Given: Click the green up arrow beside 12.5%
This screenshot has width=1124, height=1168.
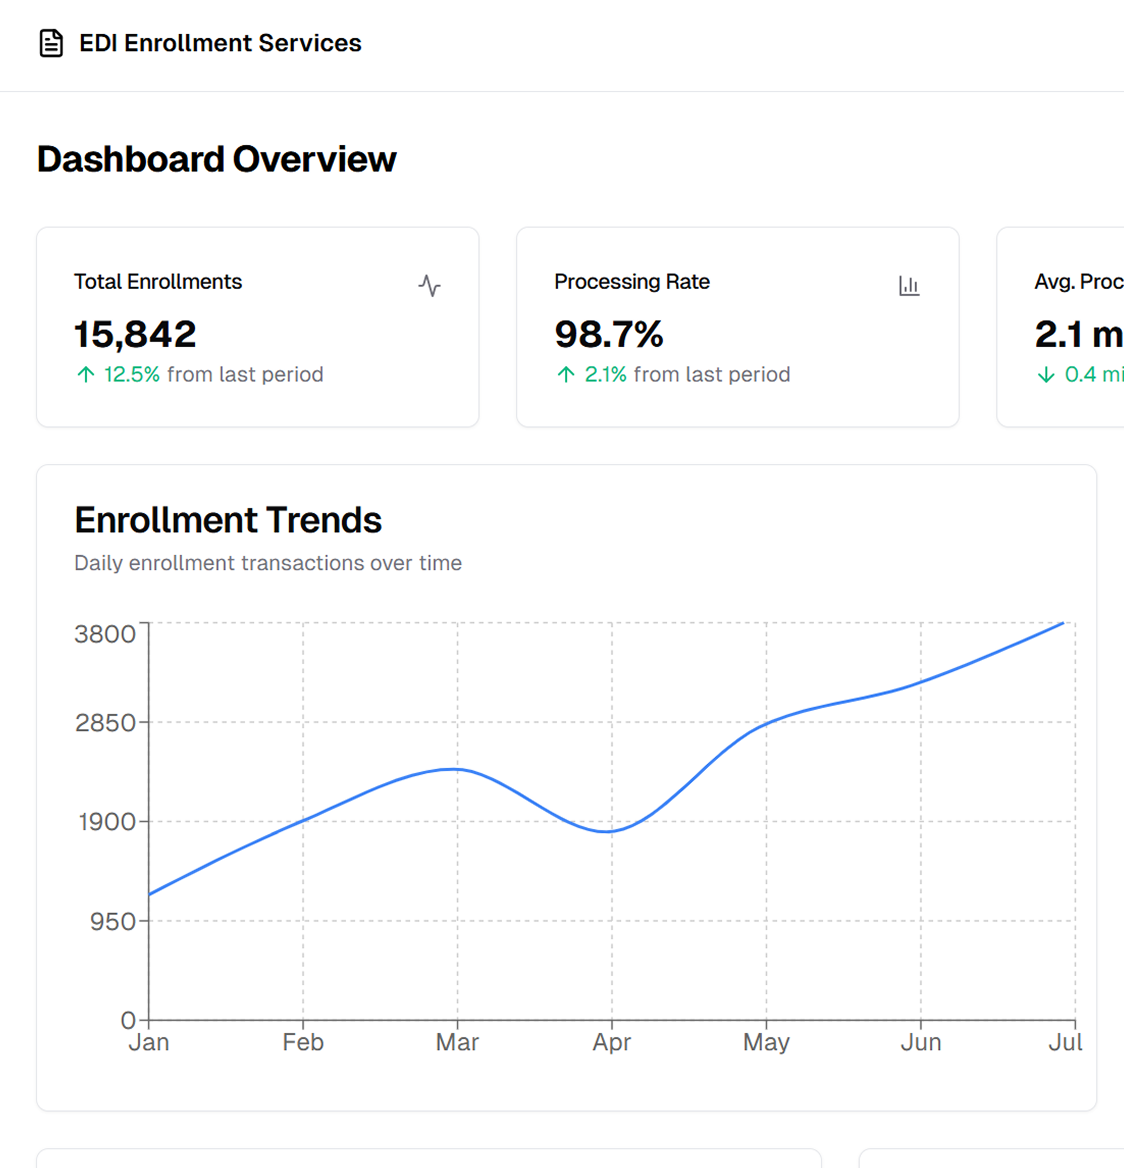Looking at the screenshot, I should coord(86,375).
